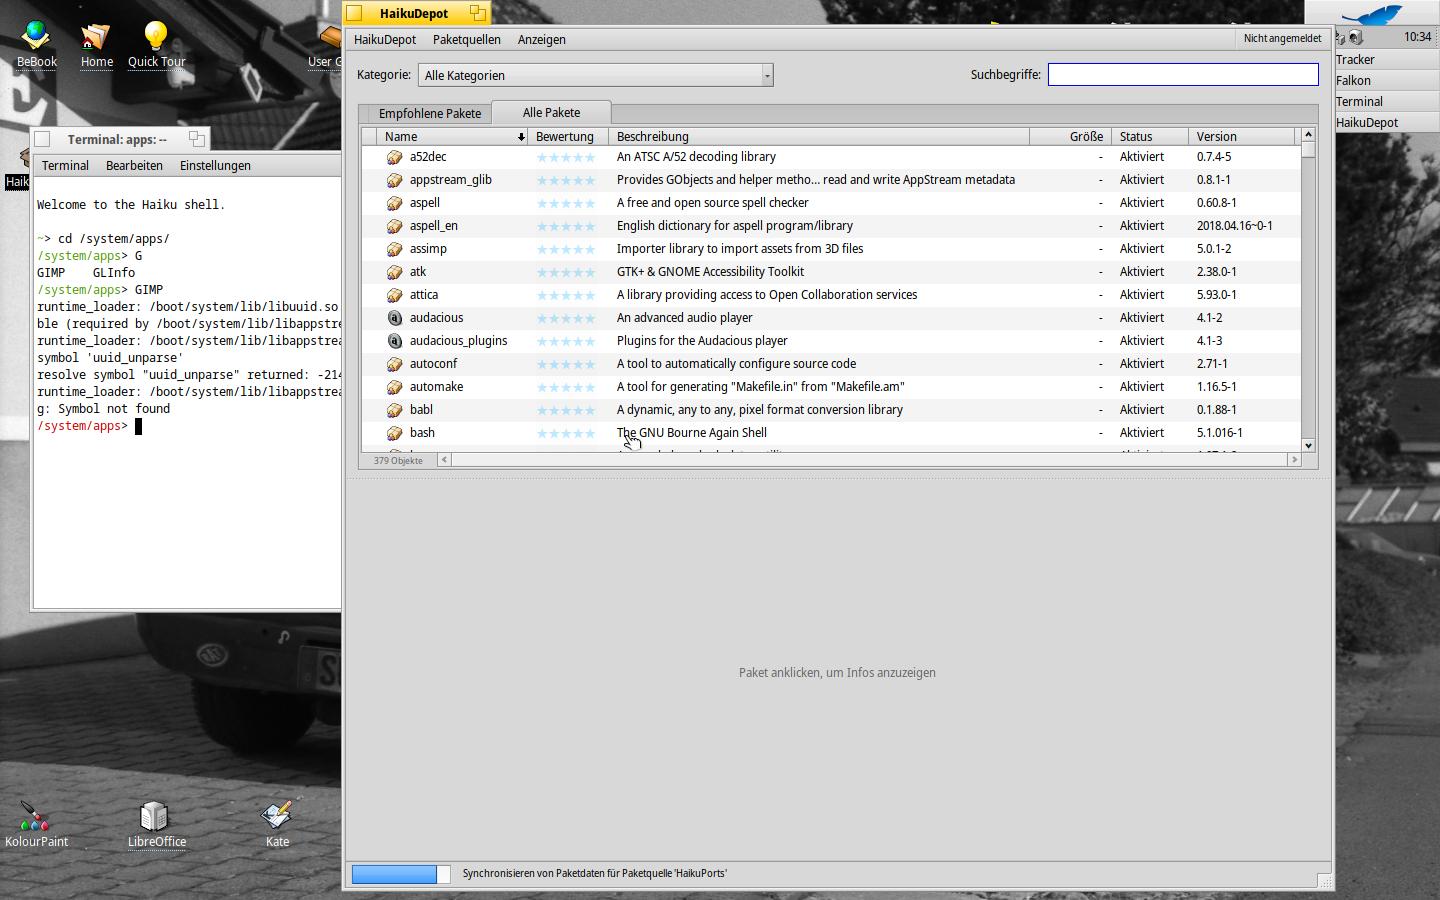Click the audacious app icon
The height and width of the screenshot is (900, 1440).
coord(394,318)
